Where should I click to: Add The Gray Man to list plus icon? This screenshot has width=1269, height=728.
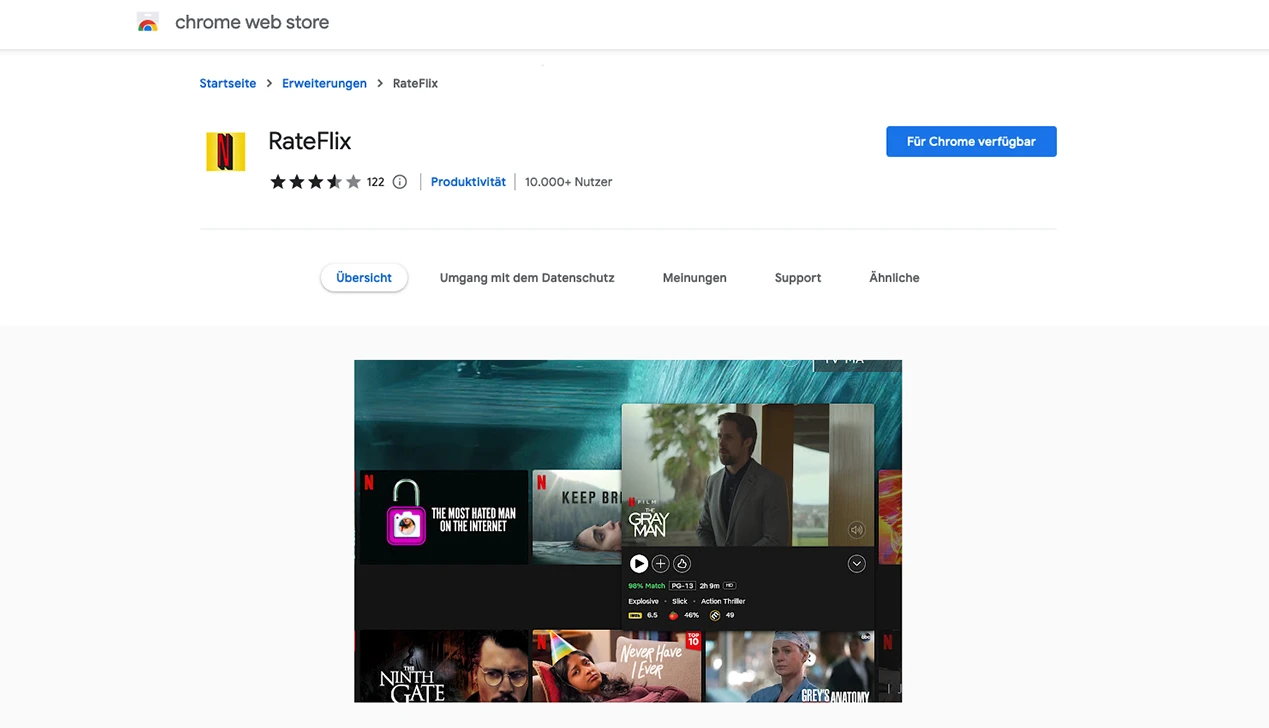(660, 564)
